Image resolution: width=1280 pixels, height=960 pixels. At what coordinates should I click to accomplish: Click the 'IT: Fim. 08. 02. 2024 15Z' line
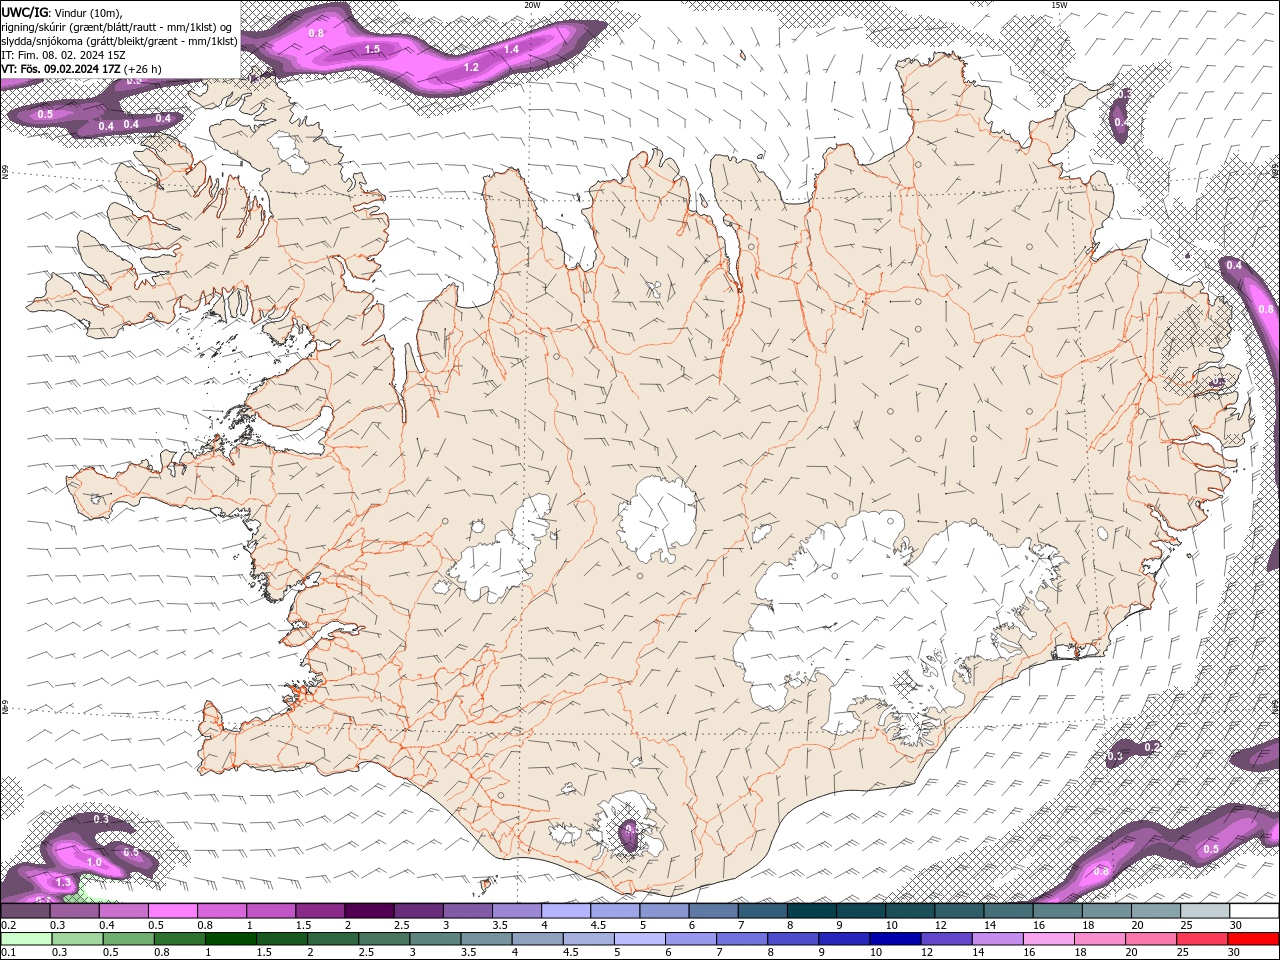click(62, 55)
